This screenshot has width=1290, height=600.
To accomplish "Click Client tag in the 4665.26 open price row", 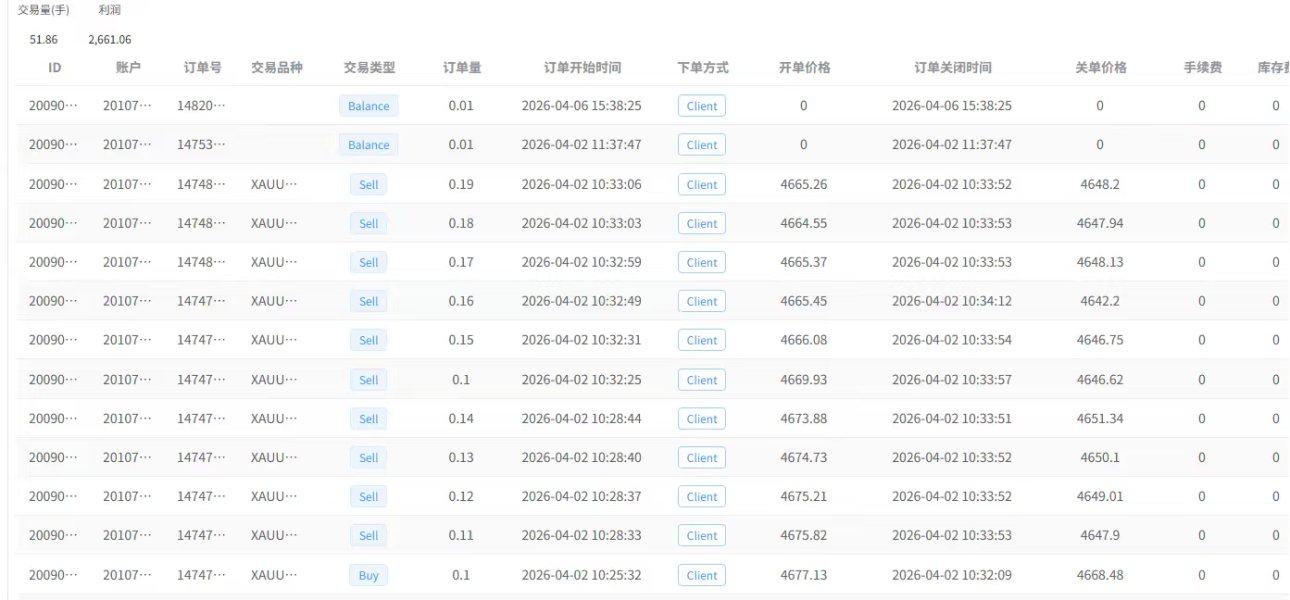I will pos(702,184).
